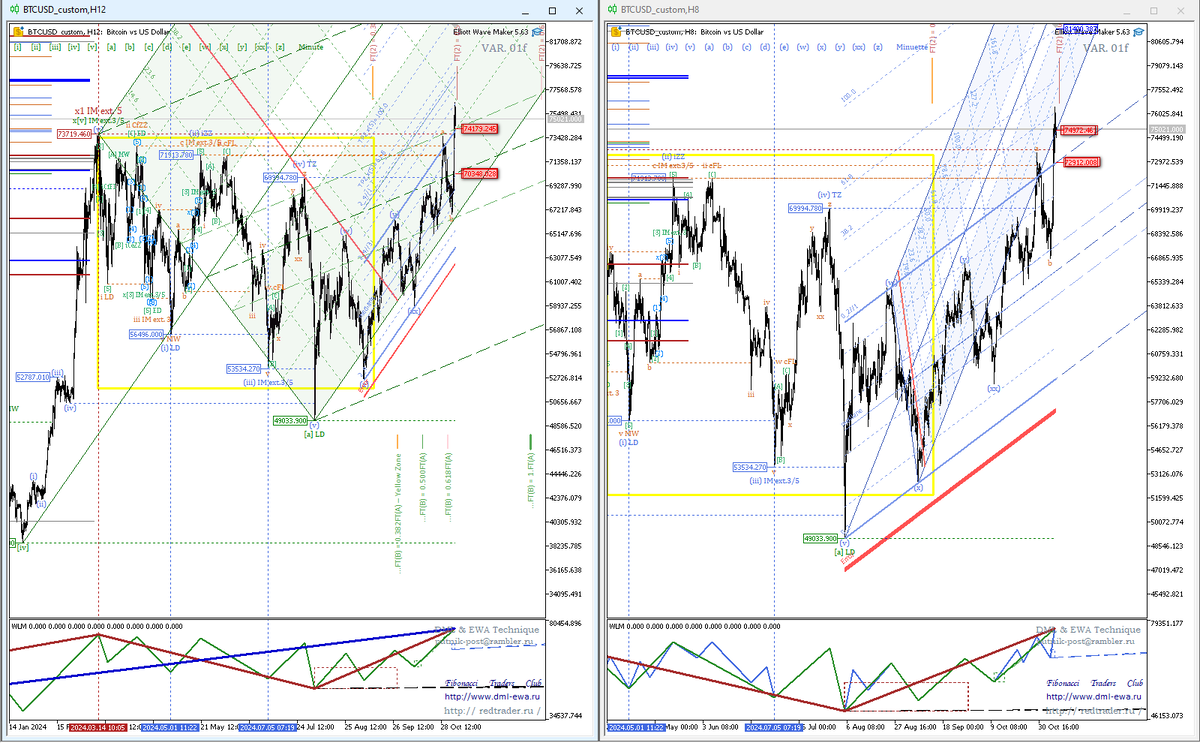This screenshot has width=1200, height=743.
Task: Click the 53534.270 price label in H8 chart
Action: 750,467
